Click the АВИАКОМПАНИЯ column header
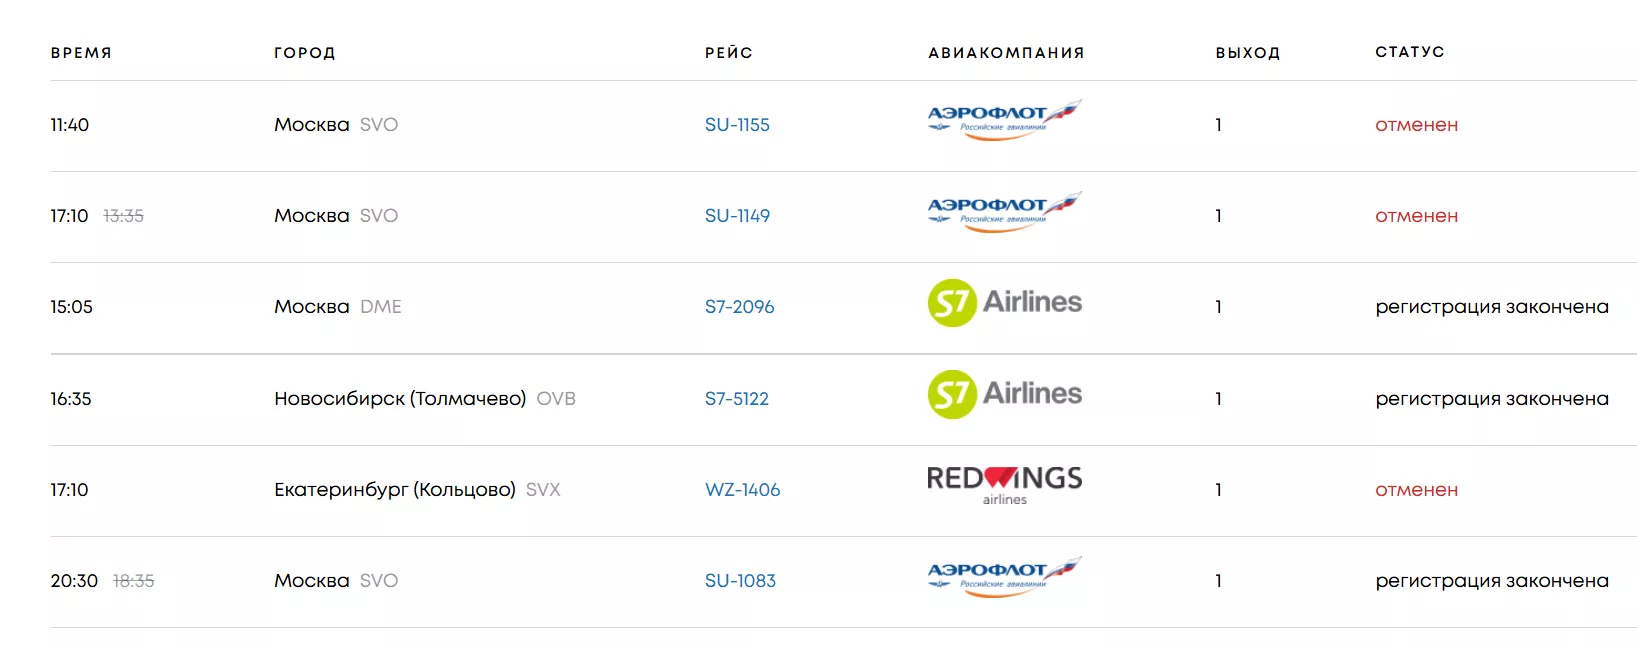The image size is (1637, 646). [x=1006, y=53]
